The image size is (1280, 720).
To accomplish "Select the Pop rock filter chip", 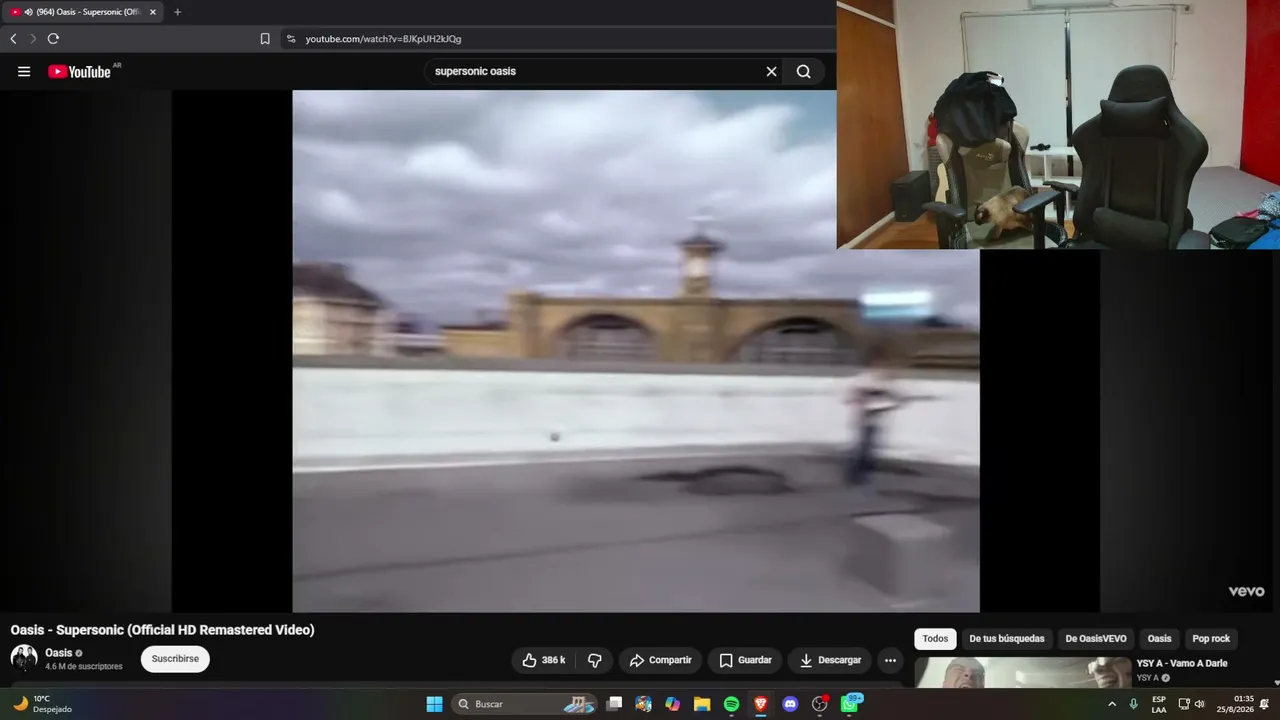I will 1211,639.
